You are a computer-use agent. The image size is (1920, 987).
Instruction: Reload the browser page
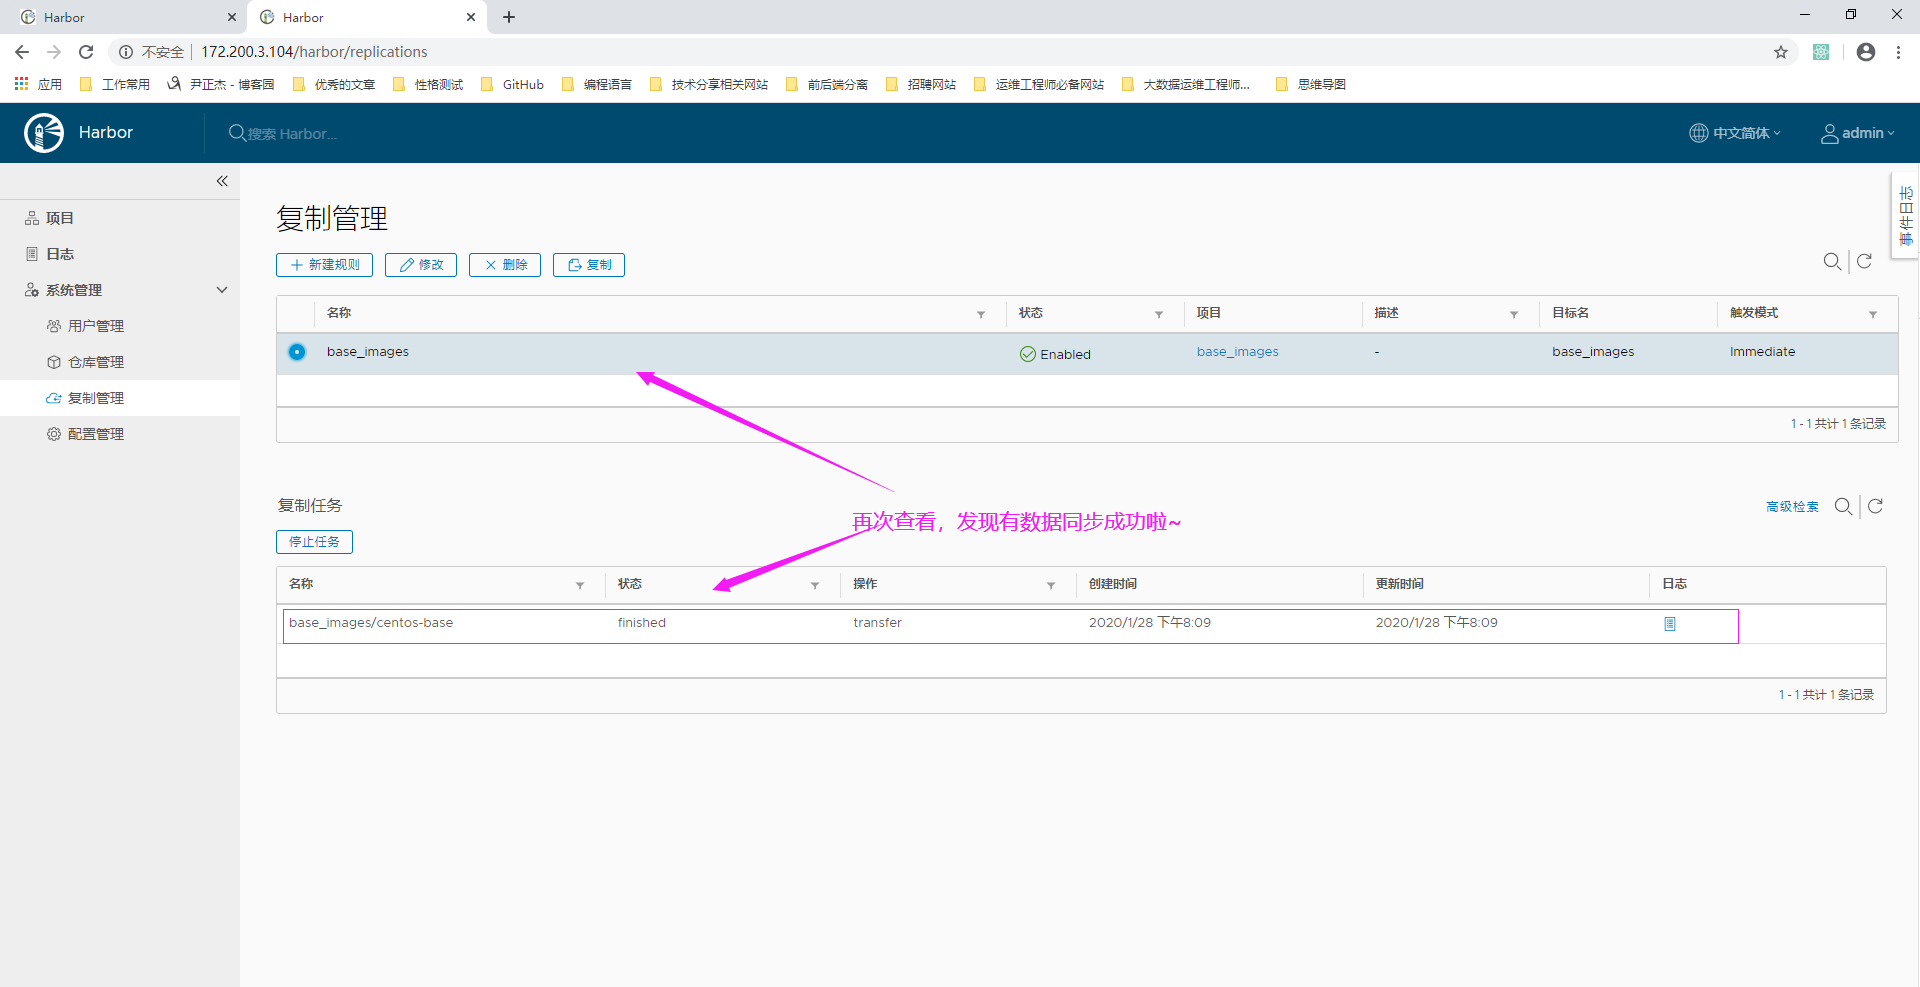click(x=86, y=52)
